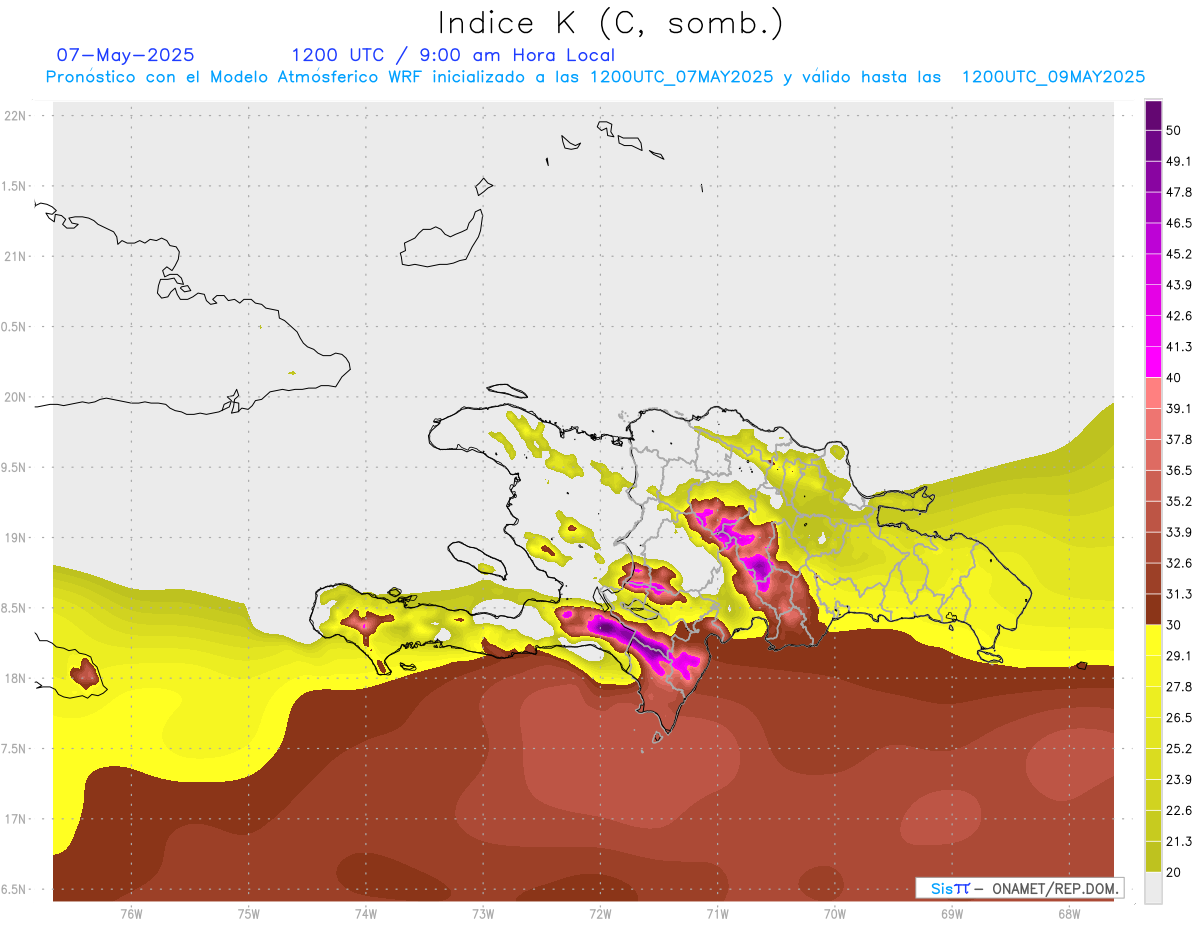Click the legend value "50"

point(1174,131)
